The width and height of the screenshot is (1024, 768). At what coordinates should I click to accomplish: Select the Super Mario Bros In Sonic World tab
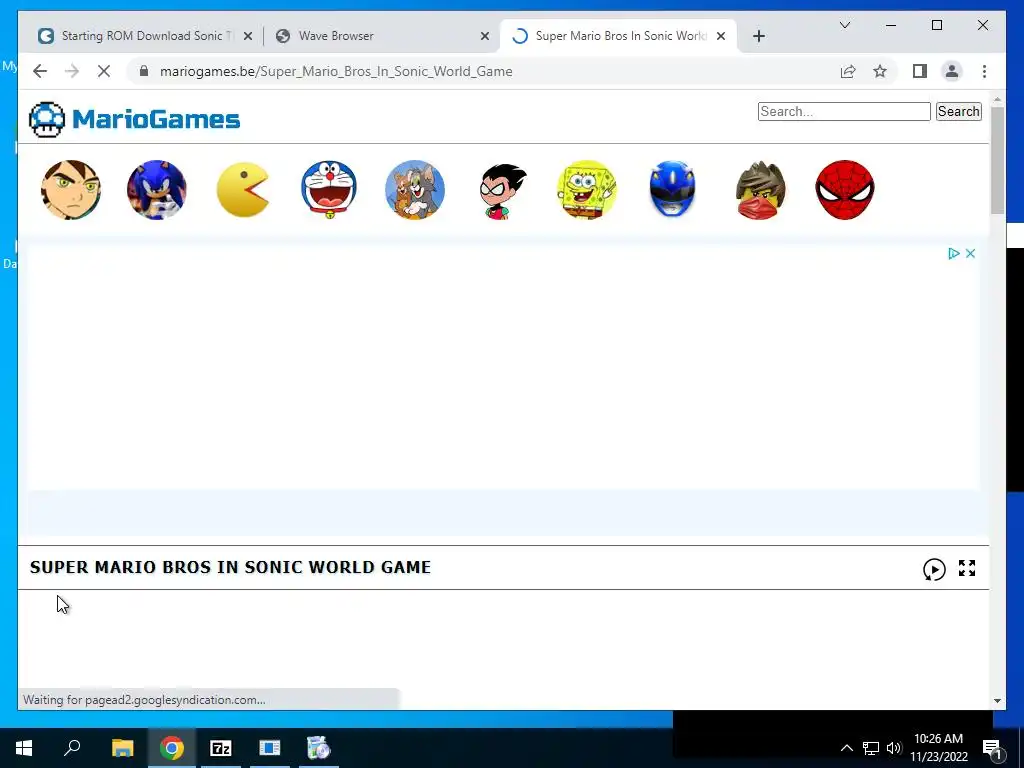619,36
